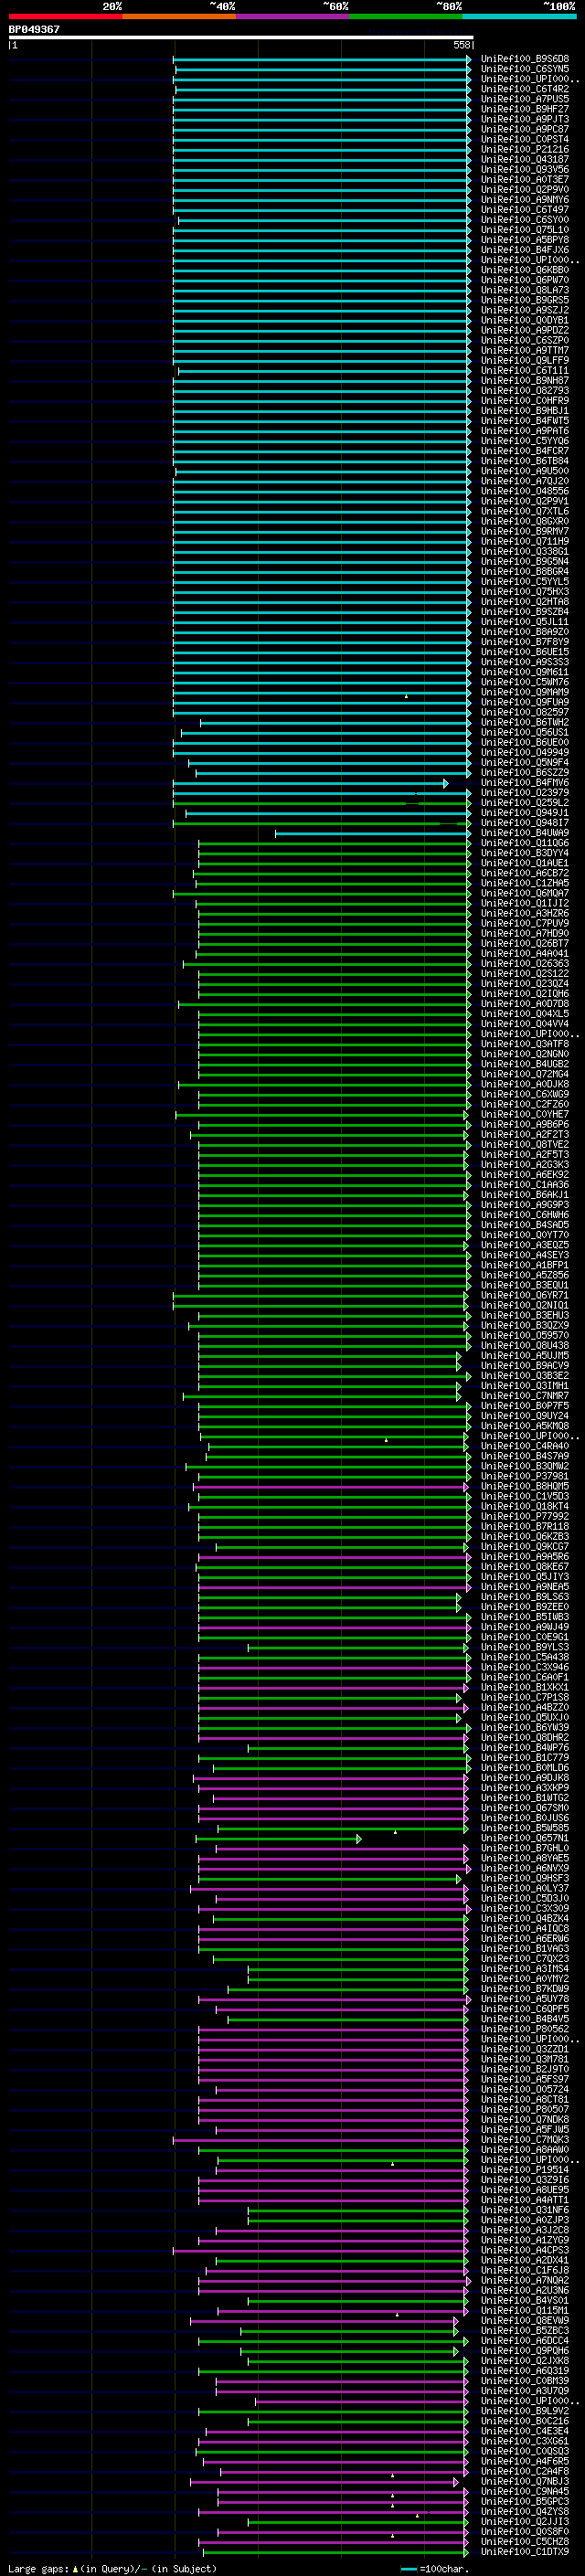Click the label UniRef100_P19514

point(525,2170)
